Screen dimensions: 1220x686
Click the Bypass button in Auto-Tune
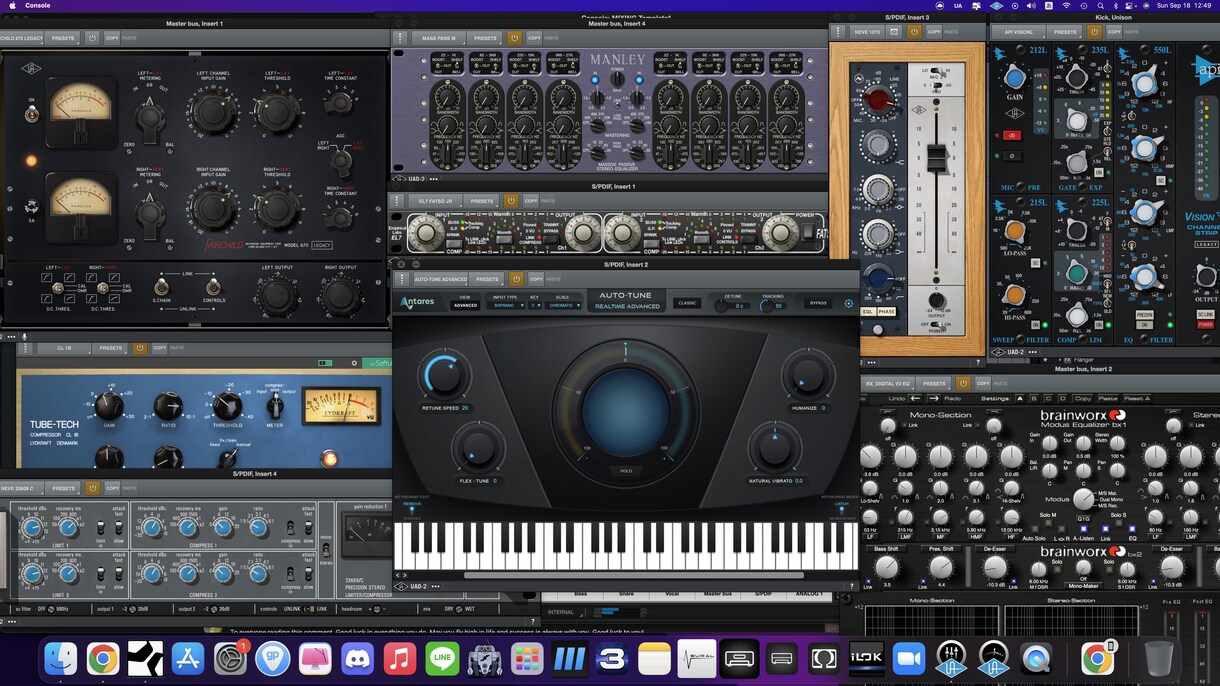point(819,303)
